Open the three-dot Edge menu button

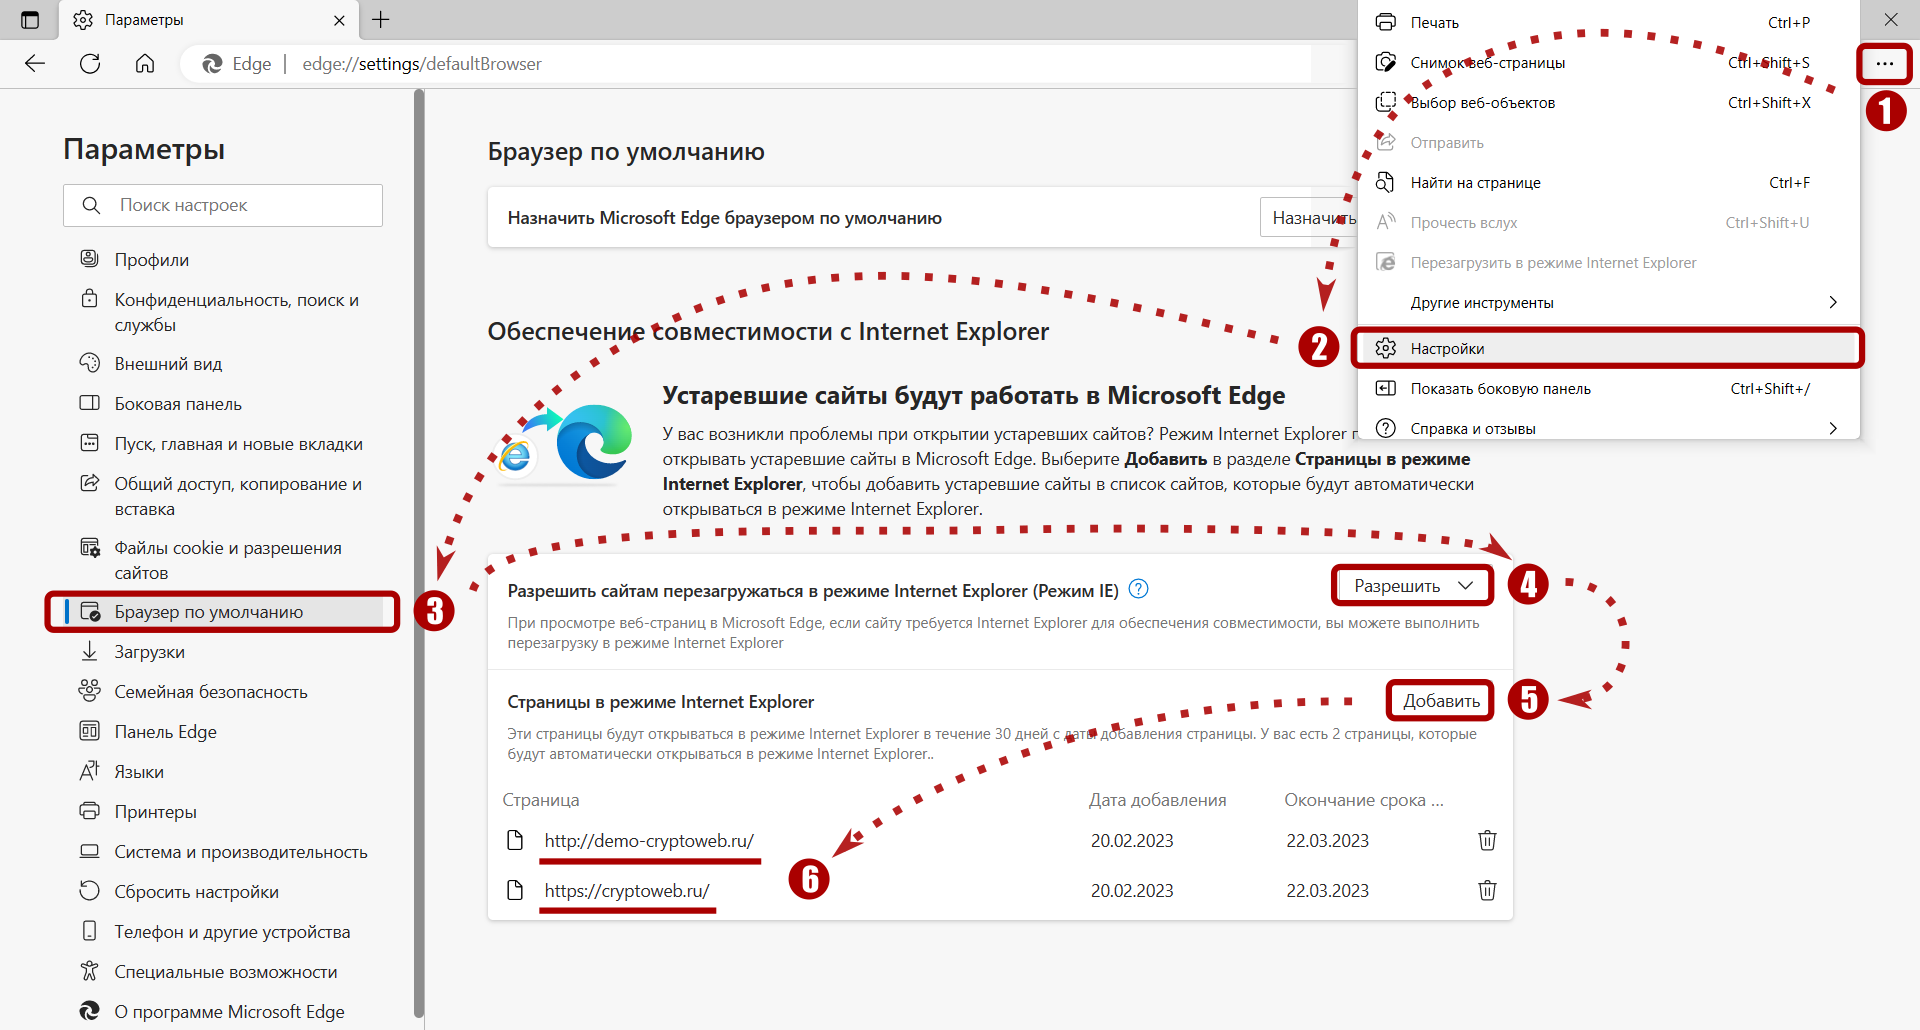tap(1885, 64)
